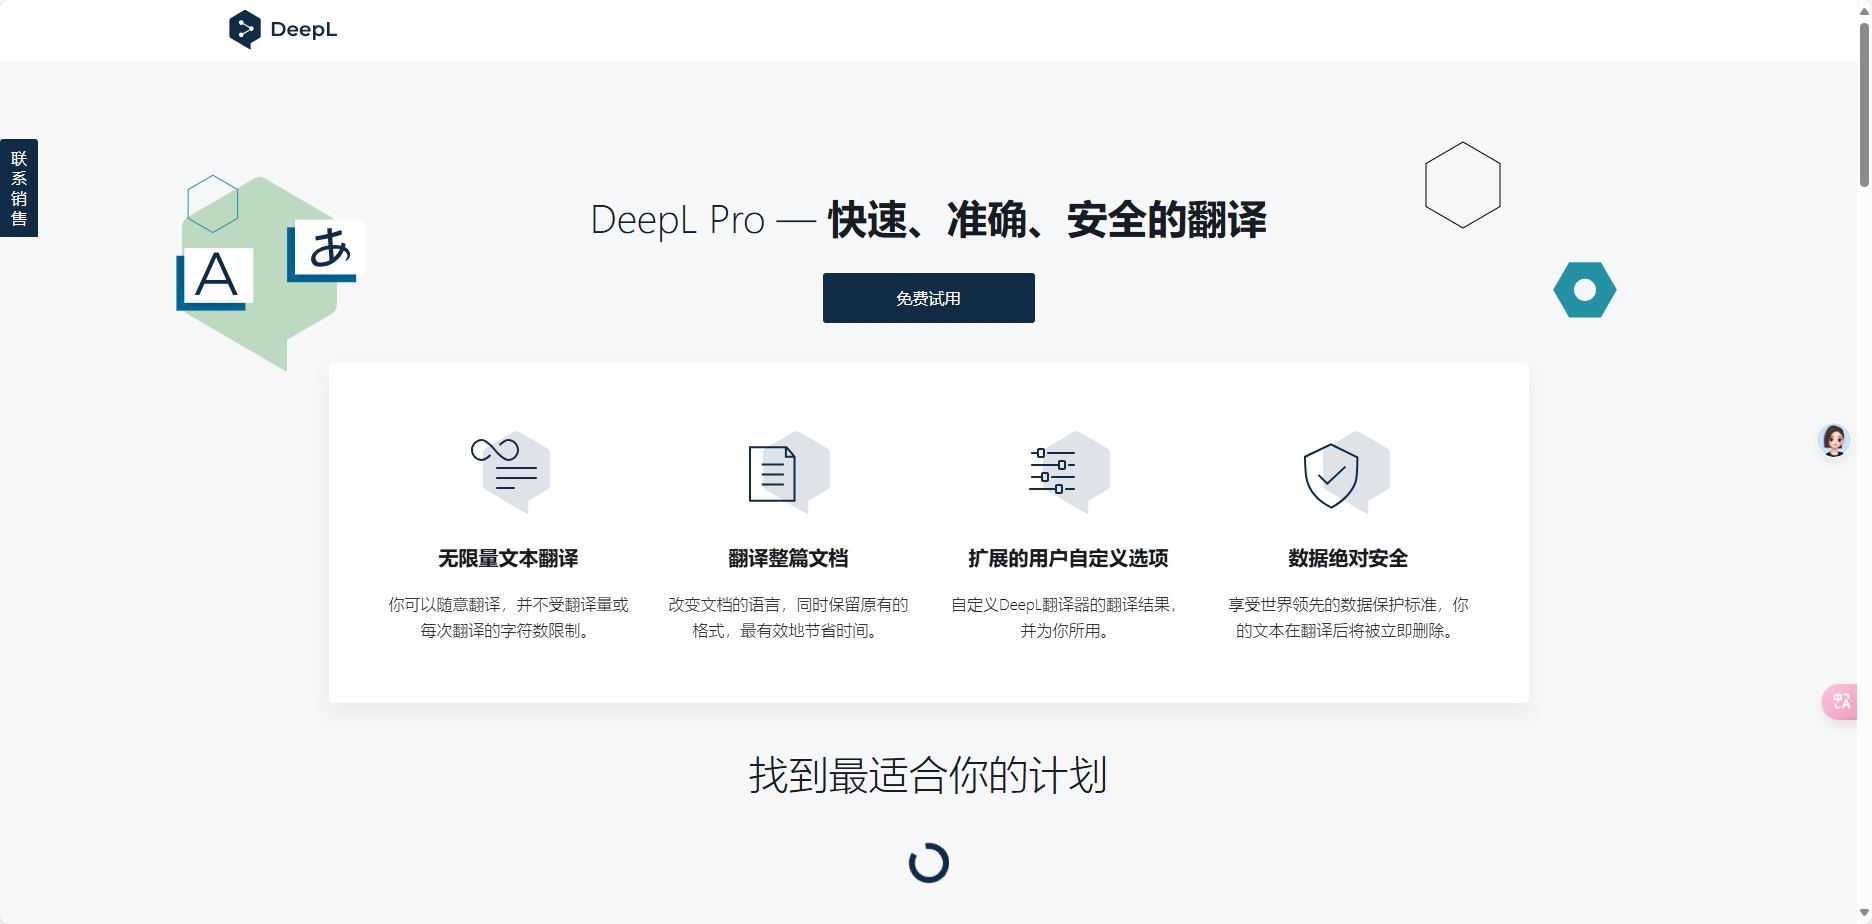The image size is (1872, 924).
Task: Click the pink 中A translation widget
Action: [x=1841, y=701]
